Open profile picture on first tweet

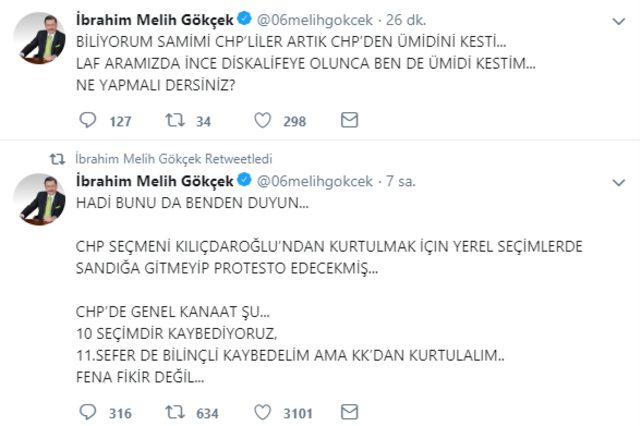point(39,38)
